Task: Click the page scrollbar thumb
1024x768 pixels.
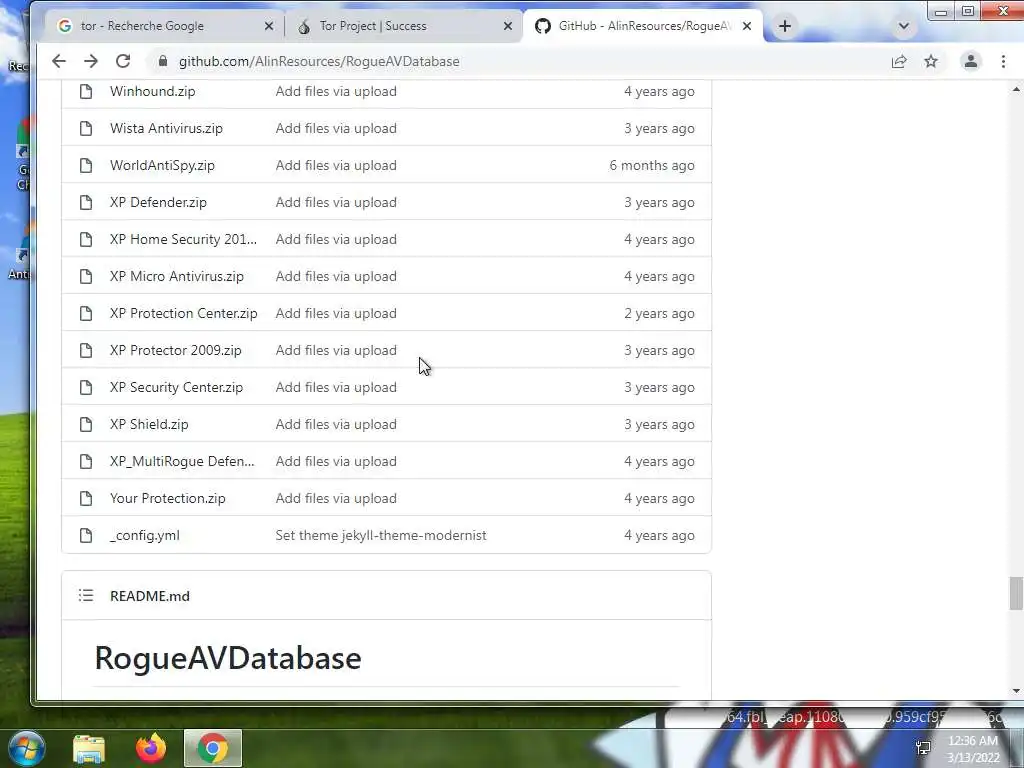Action: (1016, 593)
